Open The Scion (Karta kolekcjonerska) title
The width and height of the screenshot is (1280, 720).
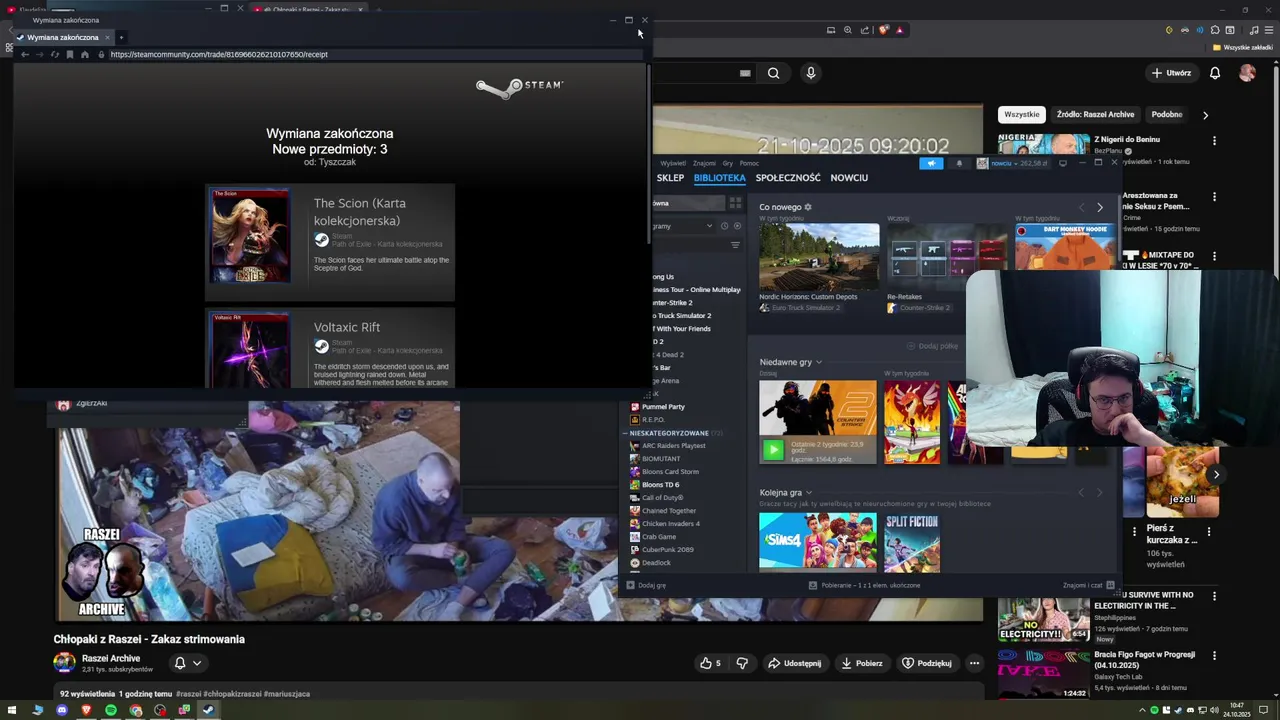[x=359, y=212]
